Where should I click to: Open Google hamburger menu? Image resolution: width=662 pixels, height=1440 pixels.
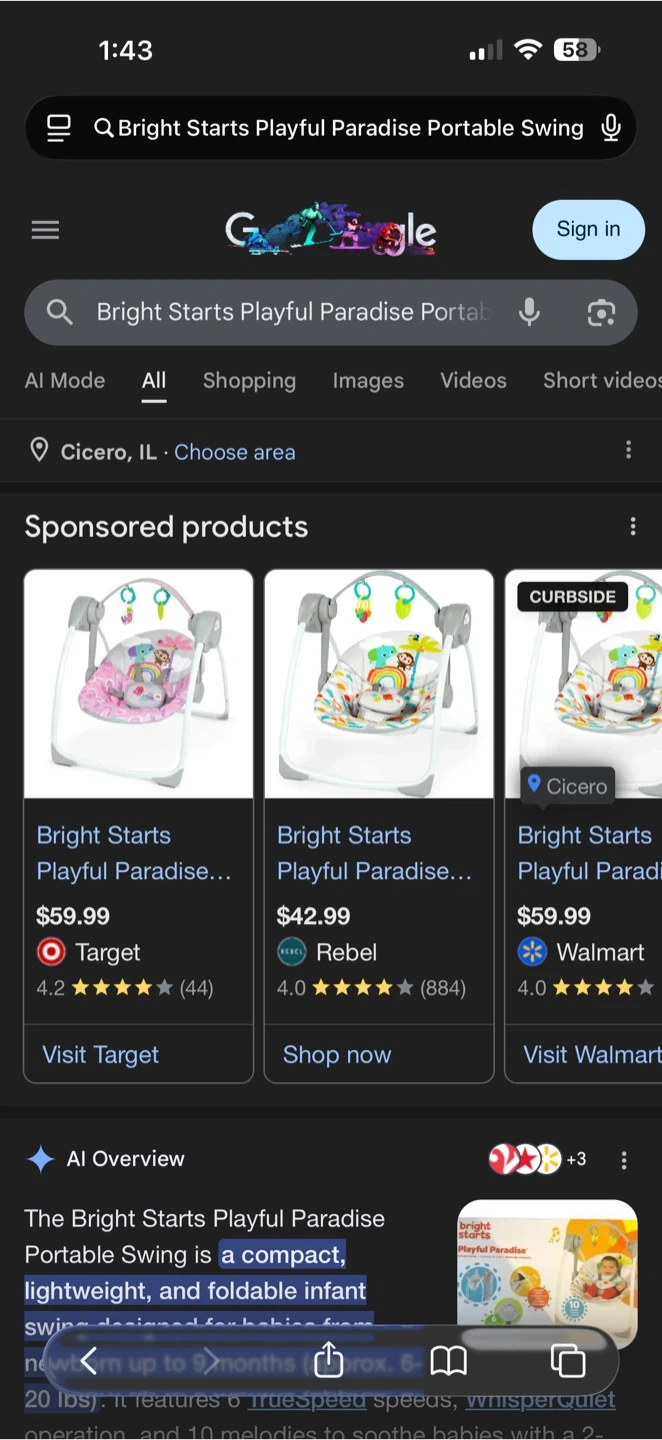click(x=45, y=231)
